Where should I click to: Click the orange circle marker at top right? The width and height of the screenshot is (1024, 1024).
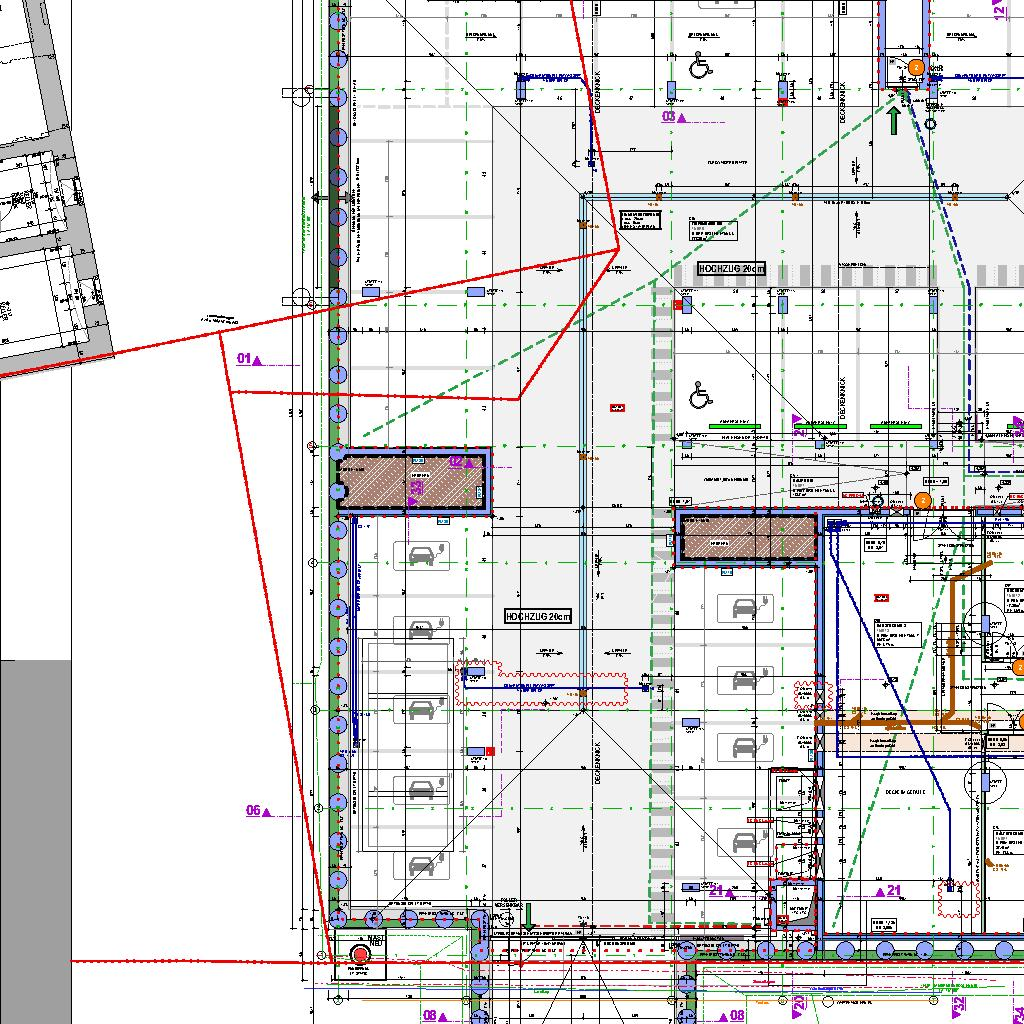click(x=916, y=67)
